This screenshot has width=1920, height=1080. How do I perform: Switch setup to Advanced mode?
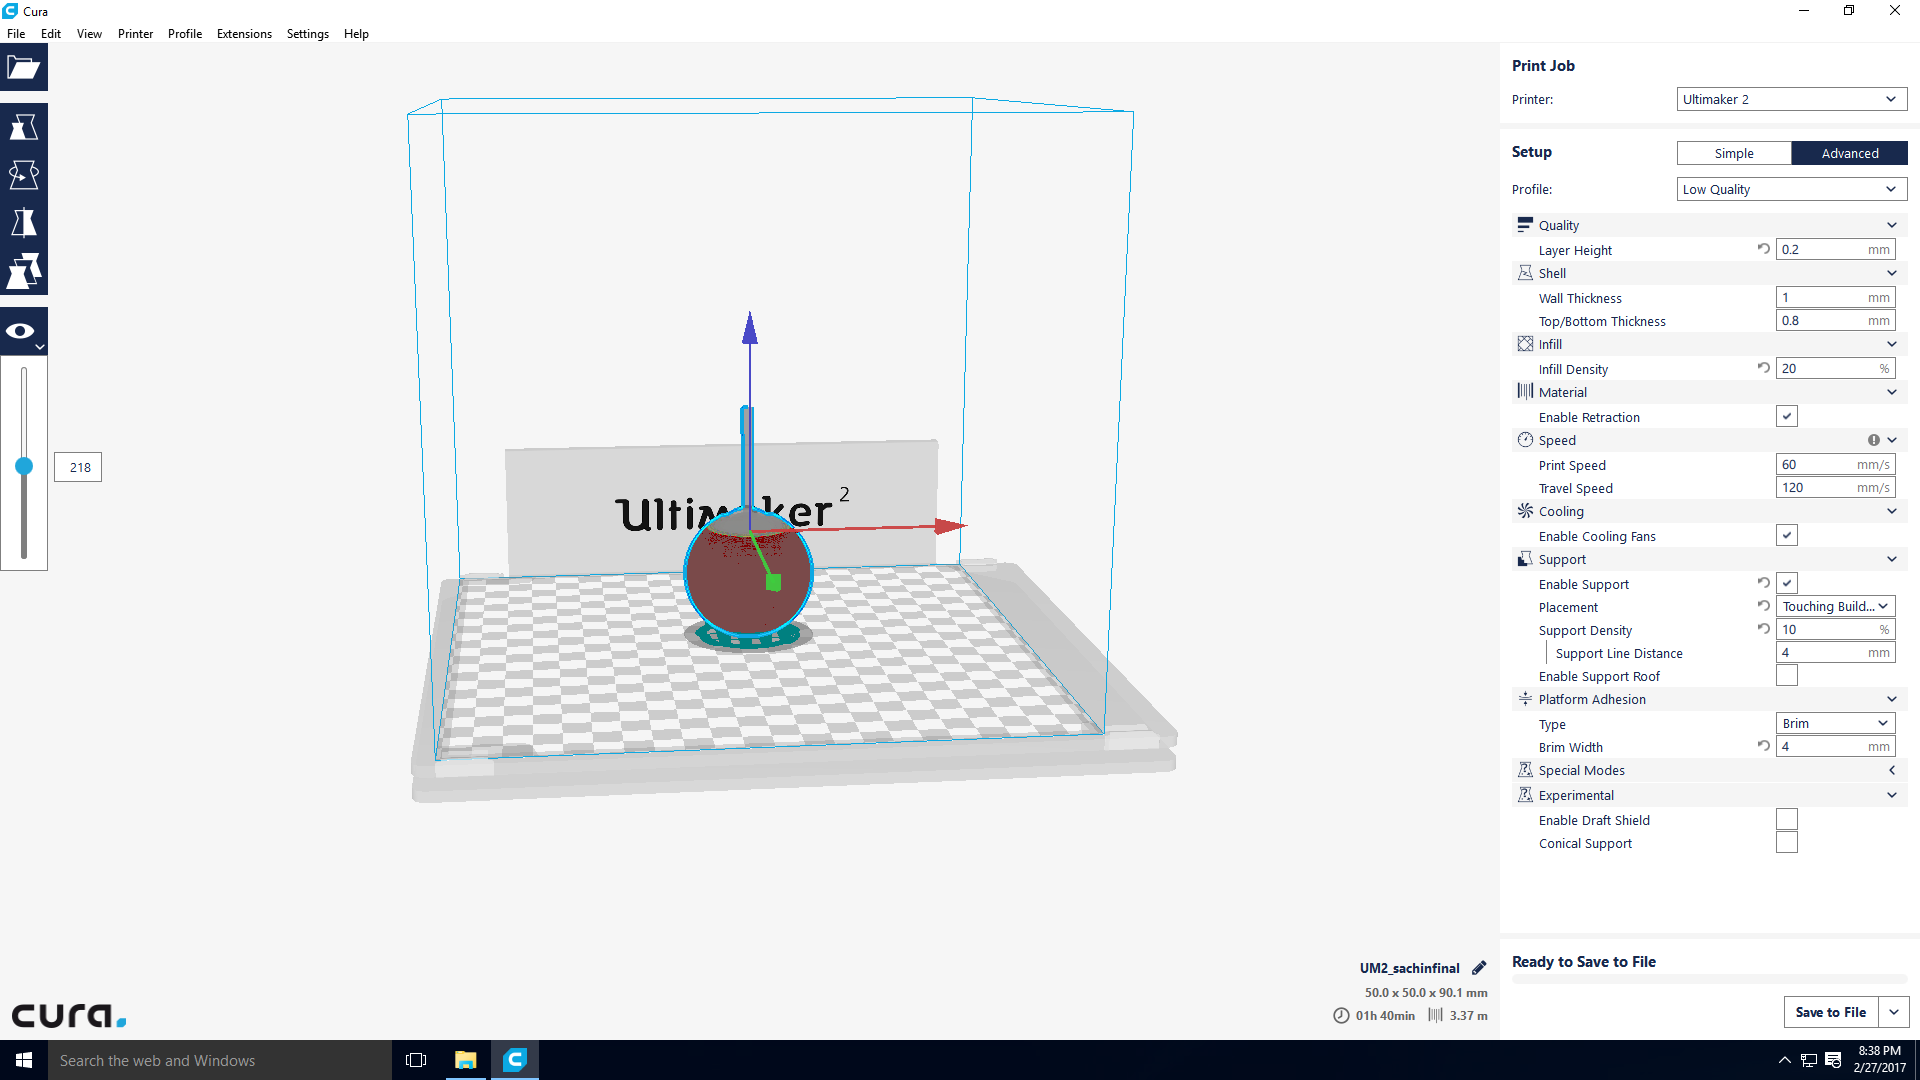click(1850, 153)
